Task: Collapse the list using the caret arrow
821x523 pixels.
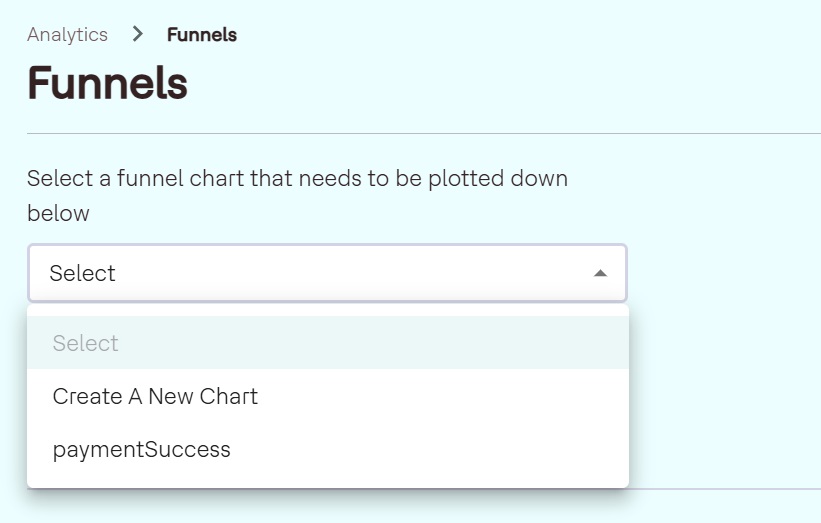Action: pyautogui.click(x=600, y=273)
